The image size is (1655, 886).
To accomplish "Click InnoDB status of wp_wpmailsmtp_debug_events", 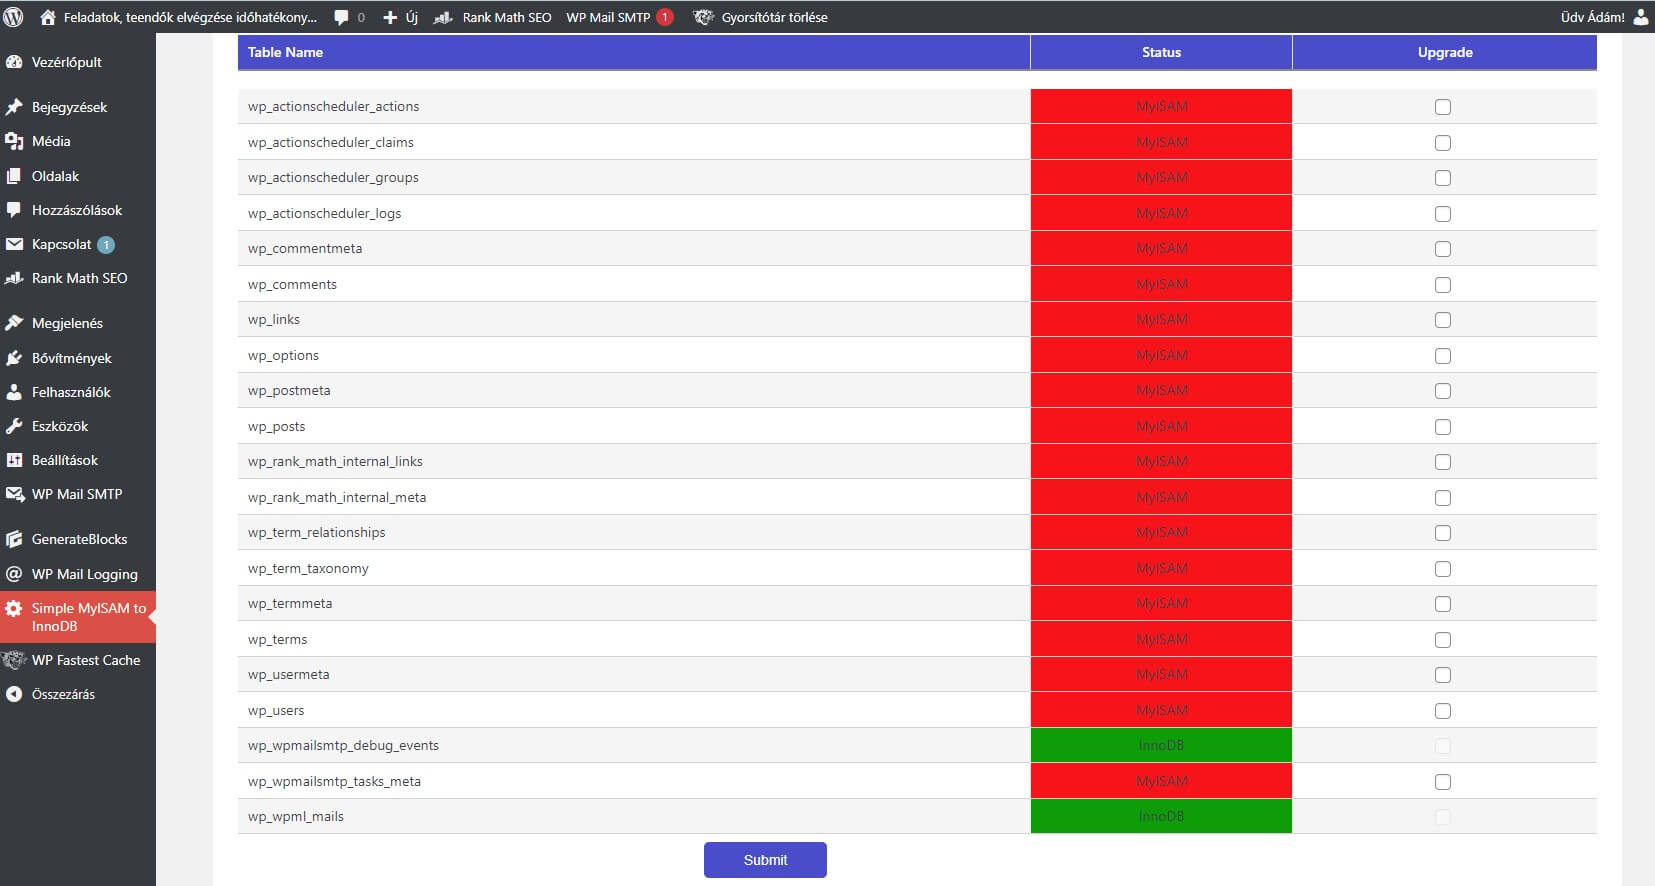I will click(x=1161, y=745).
